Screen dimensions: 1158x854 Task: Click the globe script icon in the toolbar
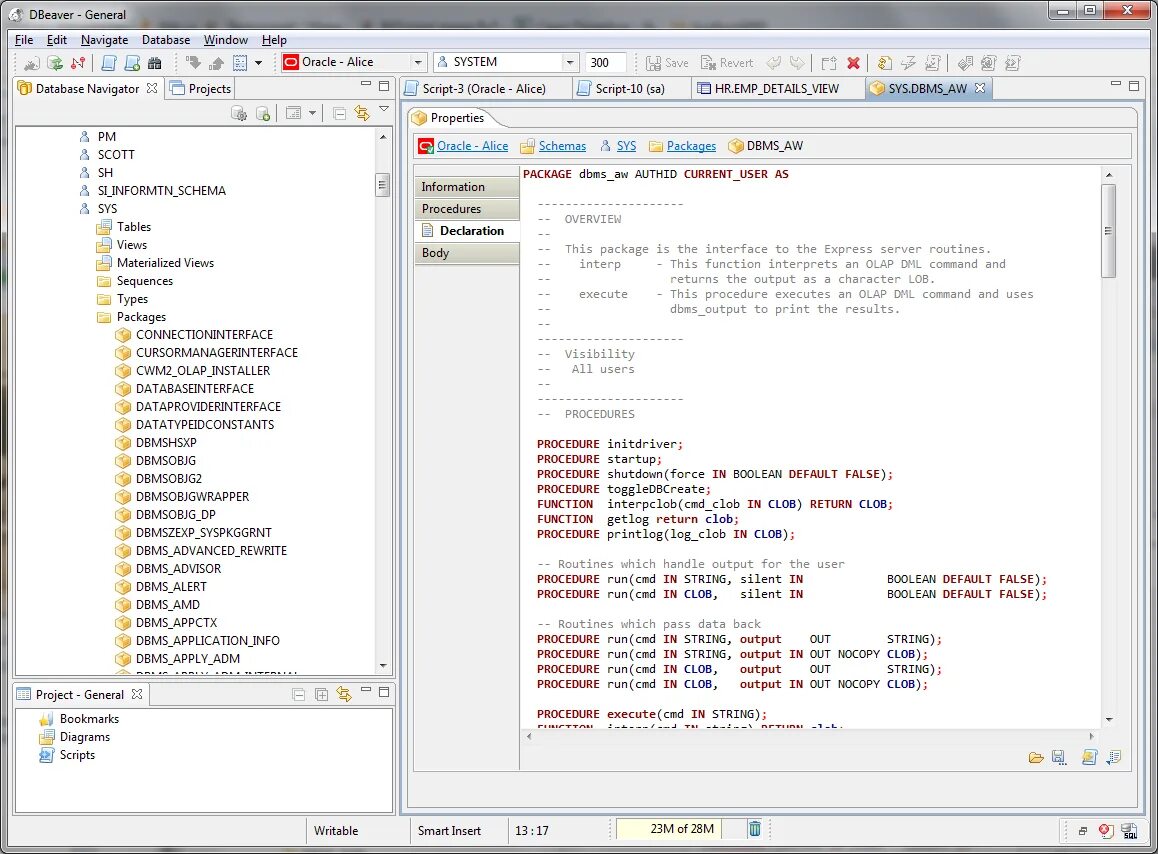coord(989,63)
